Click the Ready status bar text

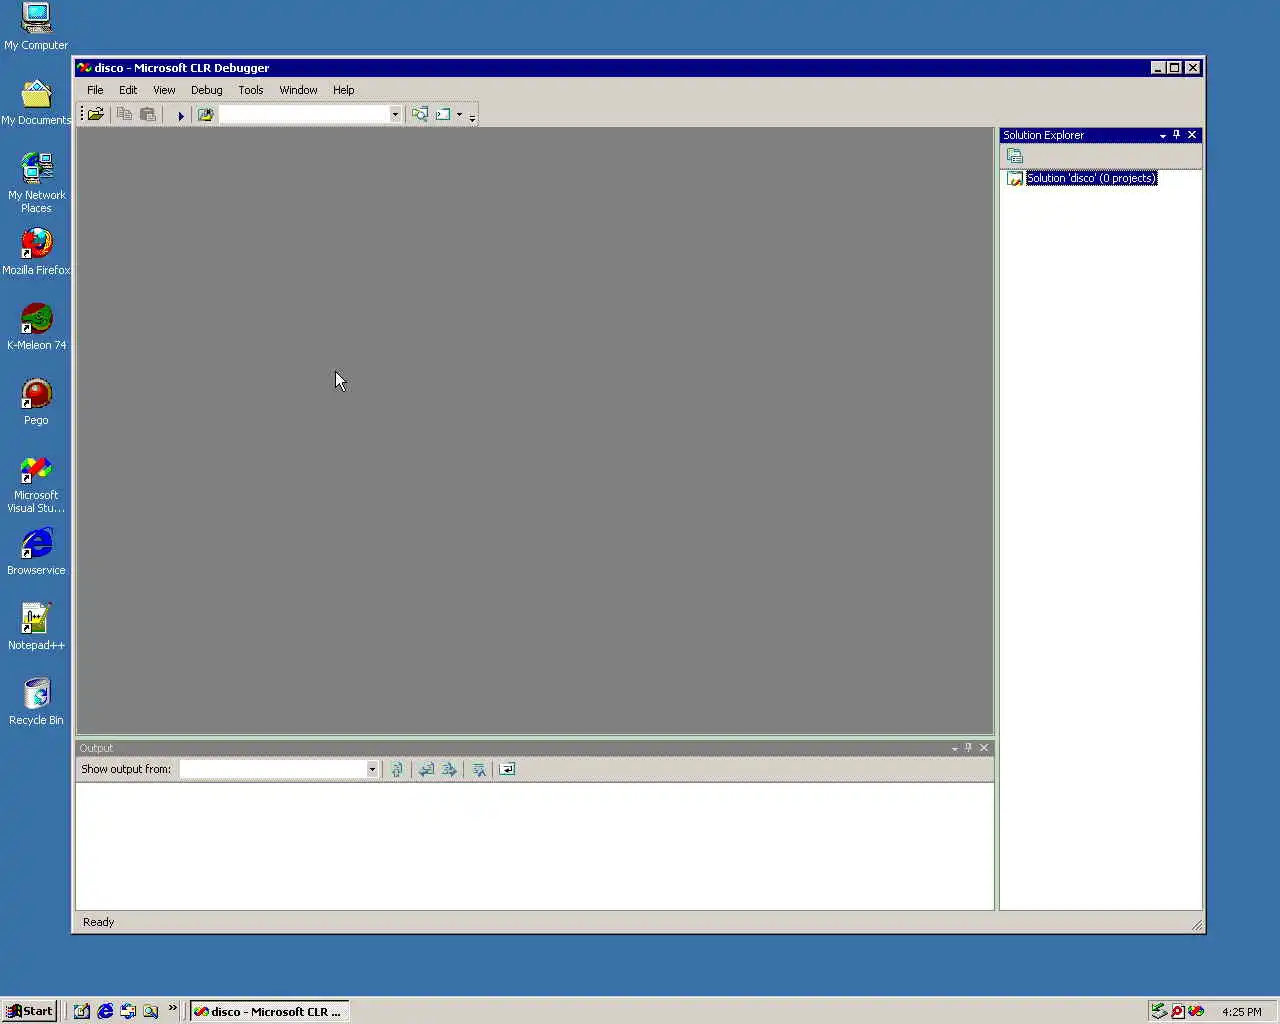click(98, 922)
